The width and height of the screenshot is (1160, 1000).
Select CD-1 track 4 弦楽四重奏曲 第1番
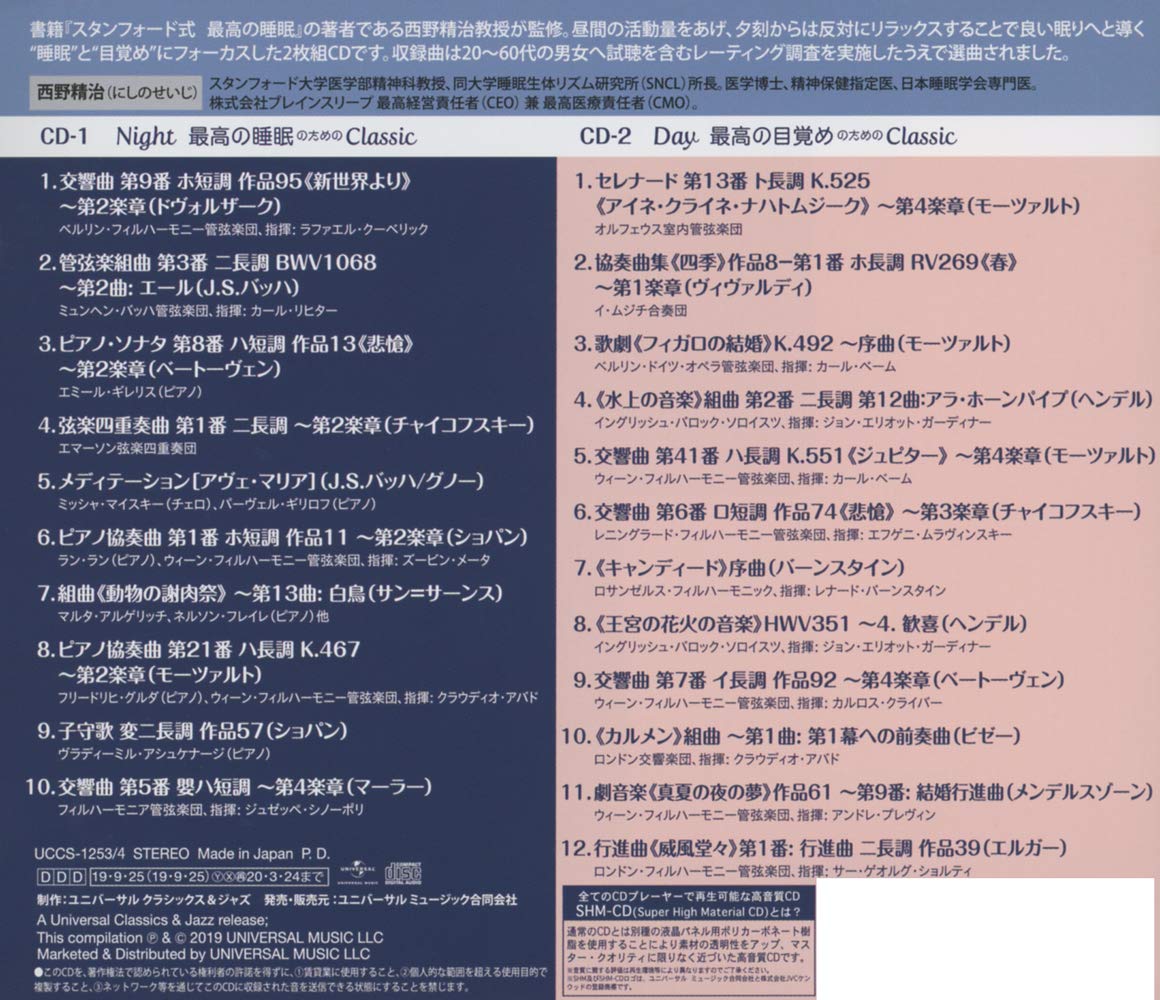(x=286, y=425)
